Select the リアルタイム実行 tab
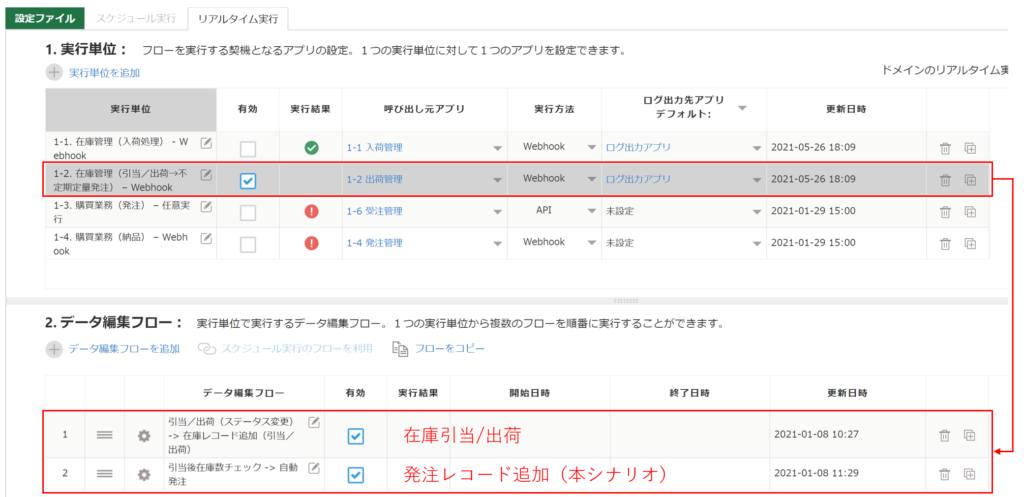Screen dimensions: 1024x497 (x=238, y=19)
